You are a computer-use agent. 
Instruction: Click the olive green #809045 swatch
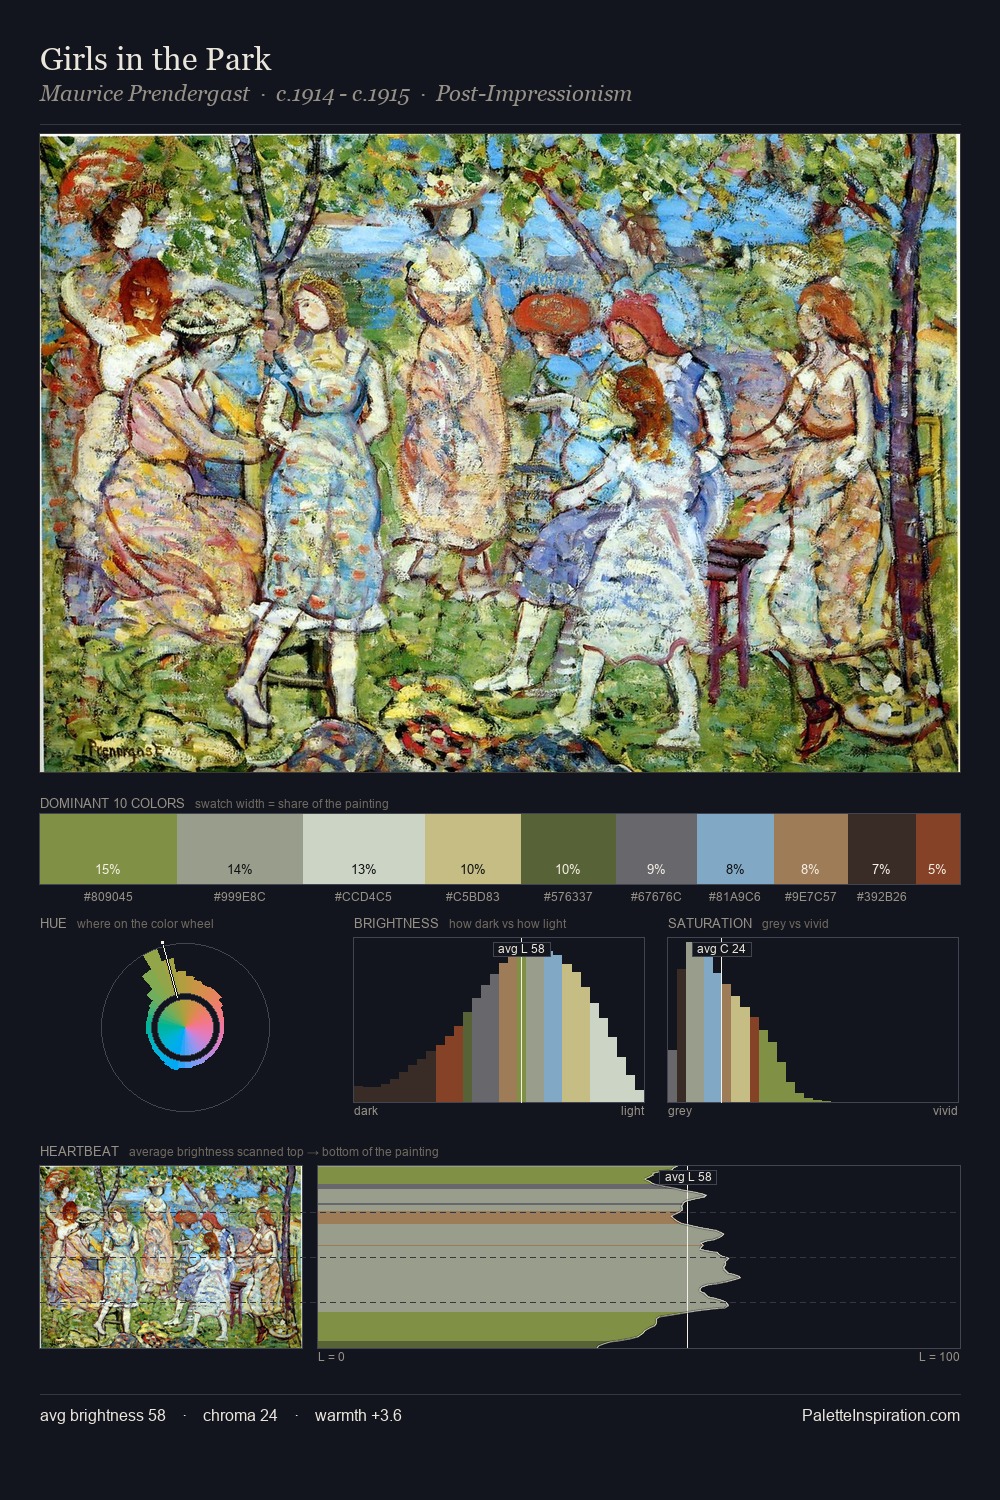coord(108,849)
